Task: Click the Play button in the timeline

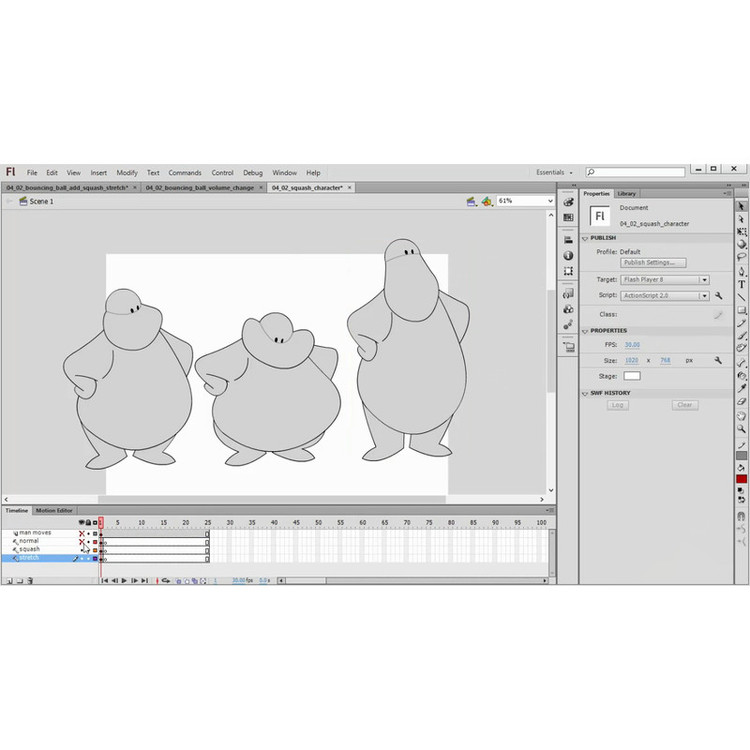Action: pyautogui.click(x=124, y=580)
